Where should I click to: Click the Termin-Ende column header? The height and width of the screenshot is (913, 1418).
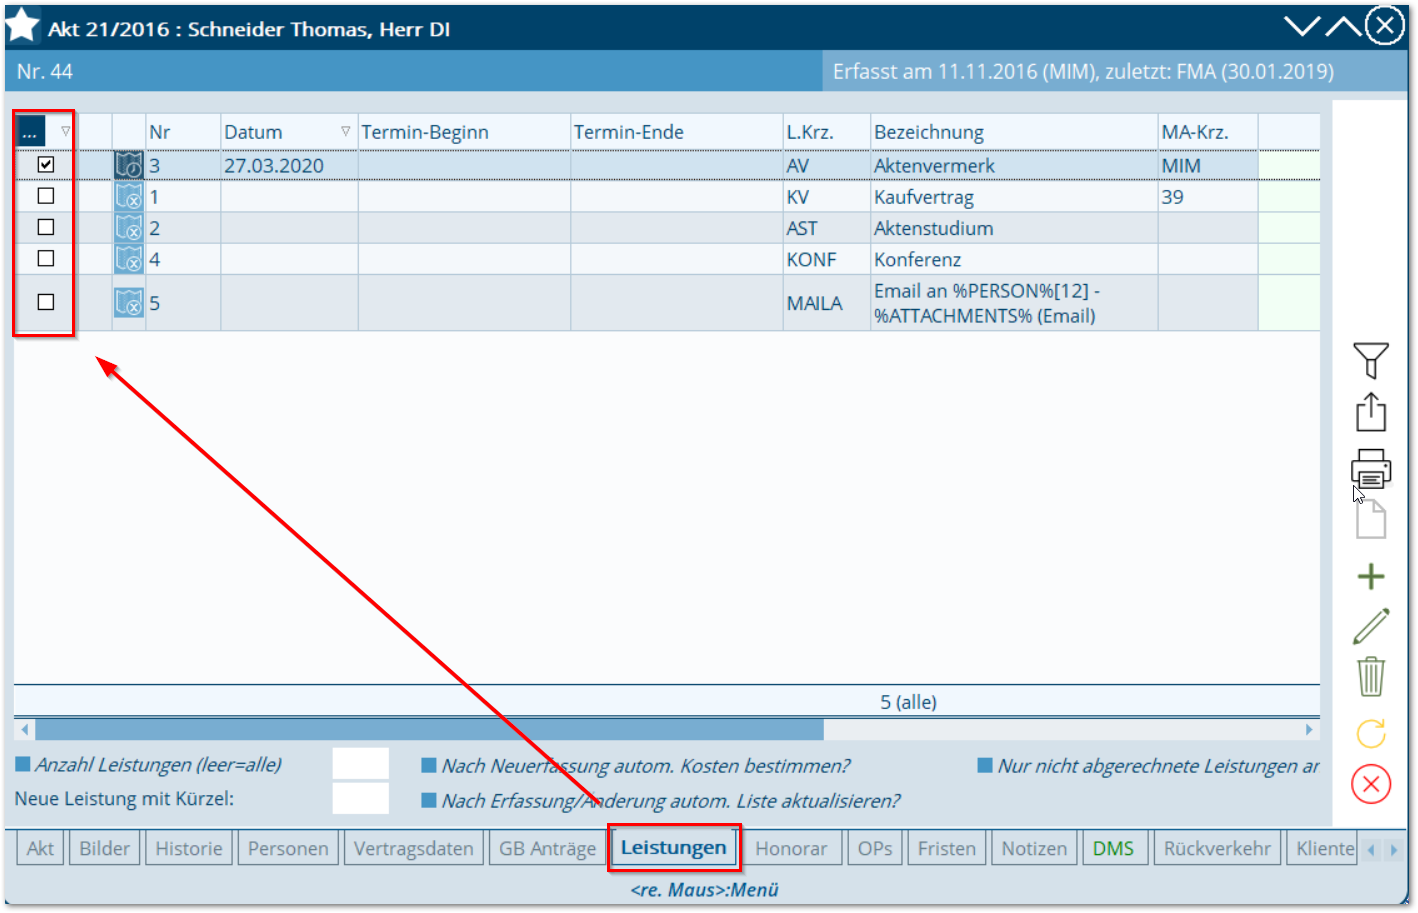click(676, 131)
